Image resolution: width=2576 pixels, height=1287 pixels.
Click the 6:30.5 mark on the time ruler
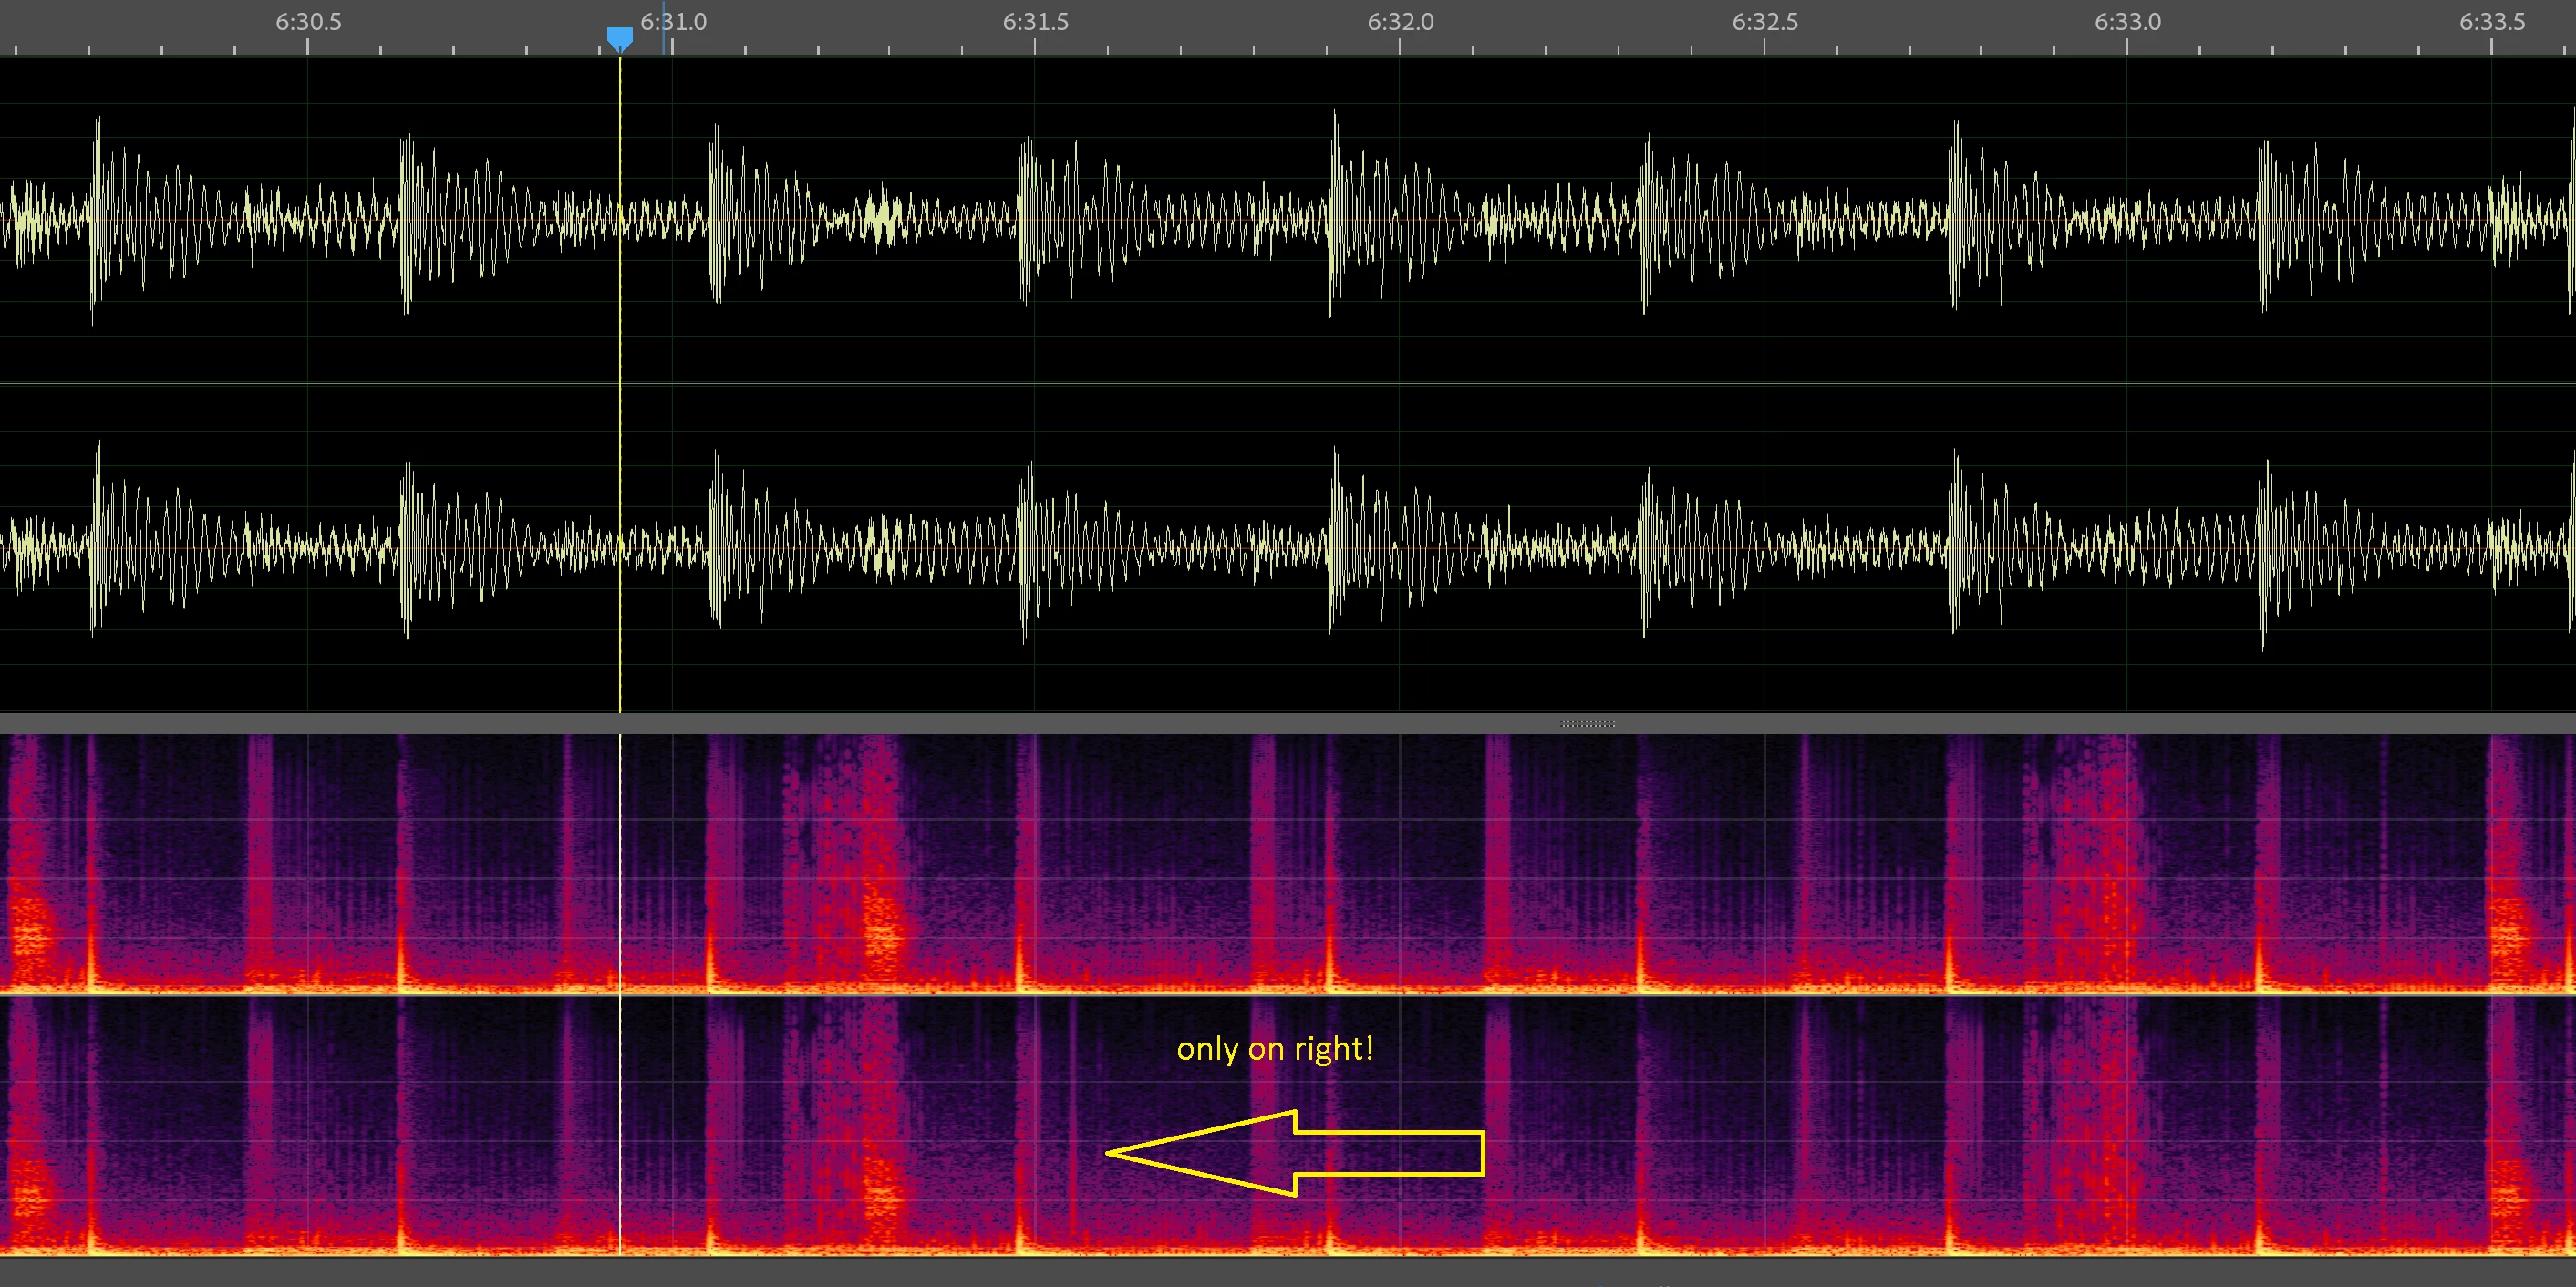pyautogui.click(x=308, y=22)
